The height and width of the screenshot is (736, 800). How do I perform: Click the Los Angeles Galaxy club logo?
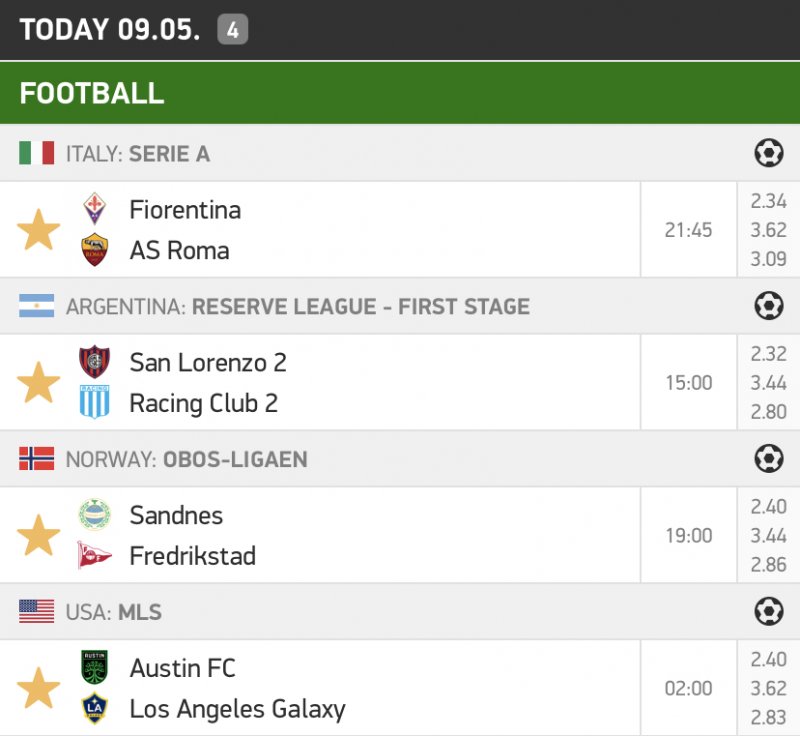(95, 709)
